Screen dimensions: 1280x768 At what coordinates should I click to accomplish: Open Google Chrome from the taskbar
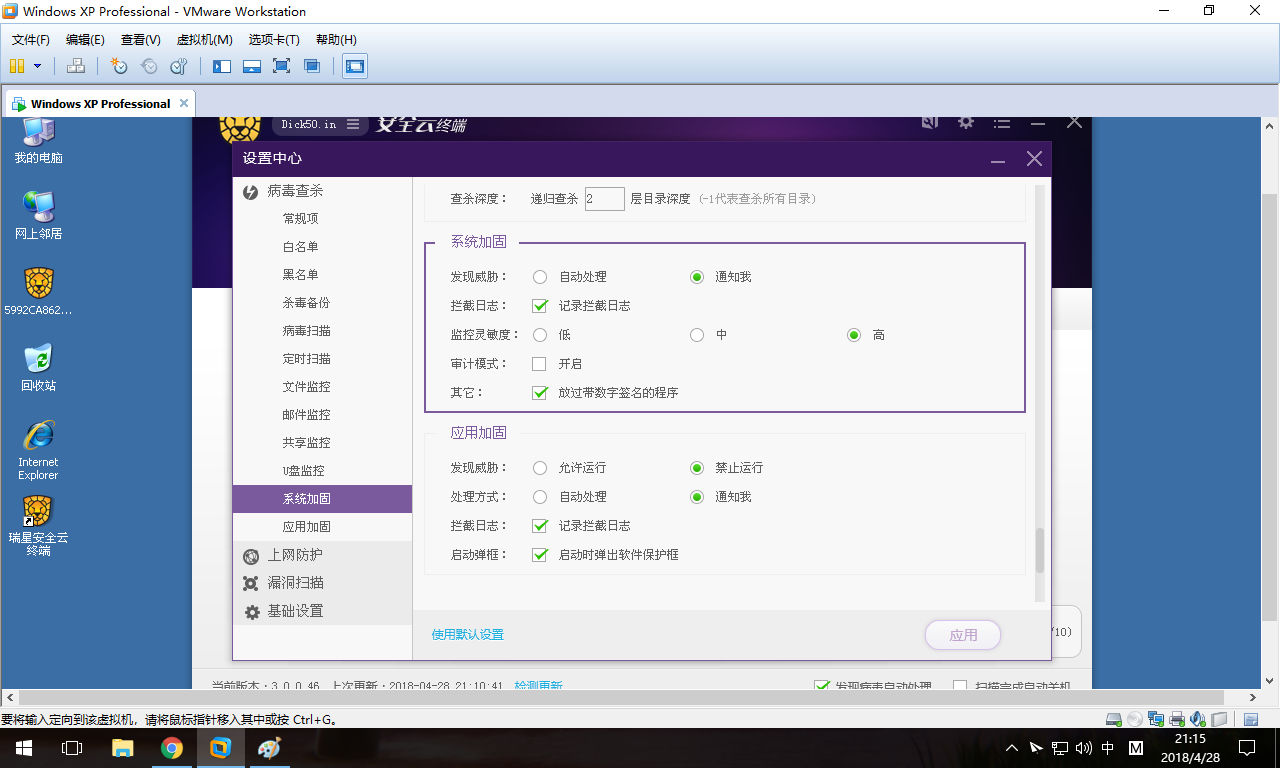pos(172,748)
